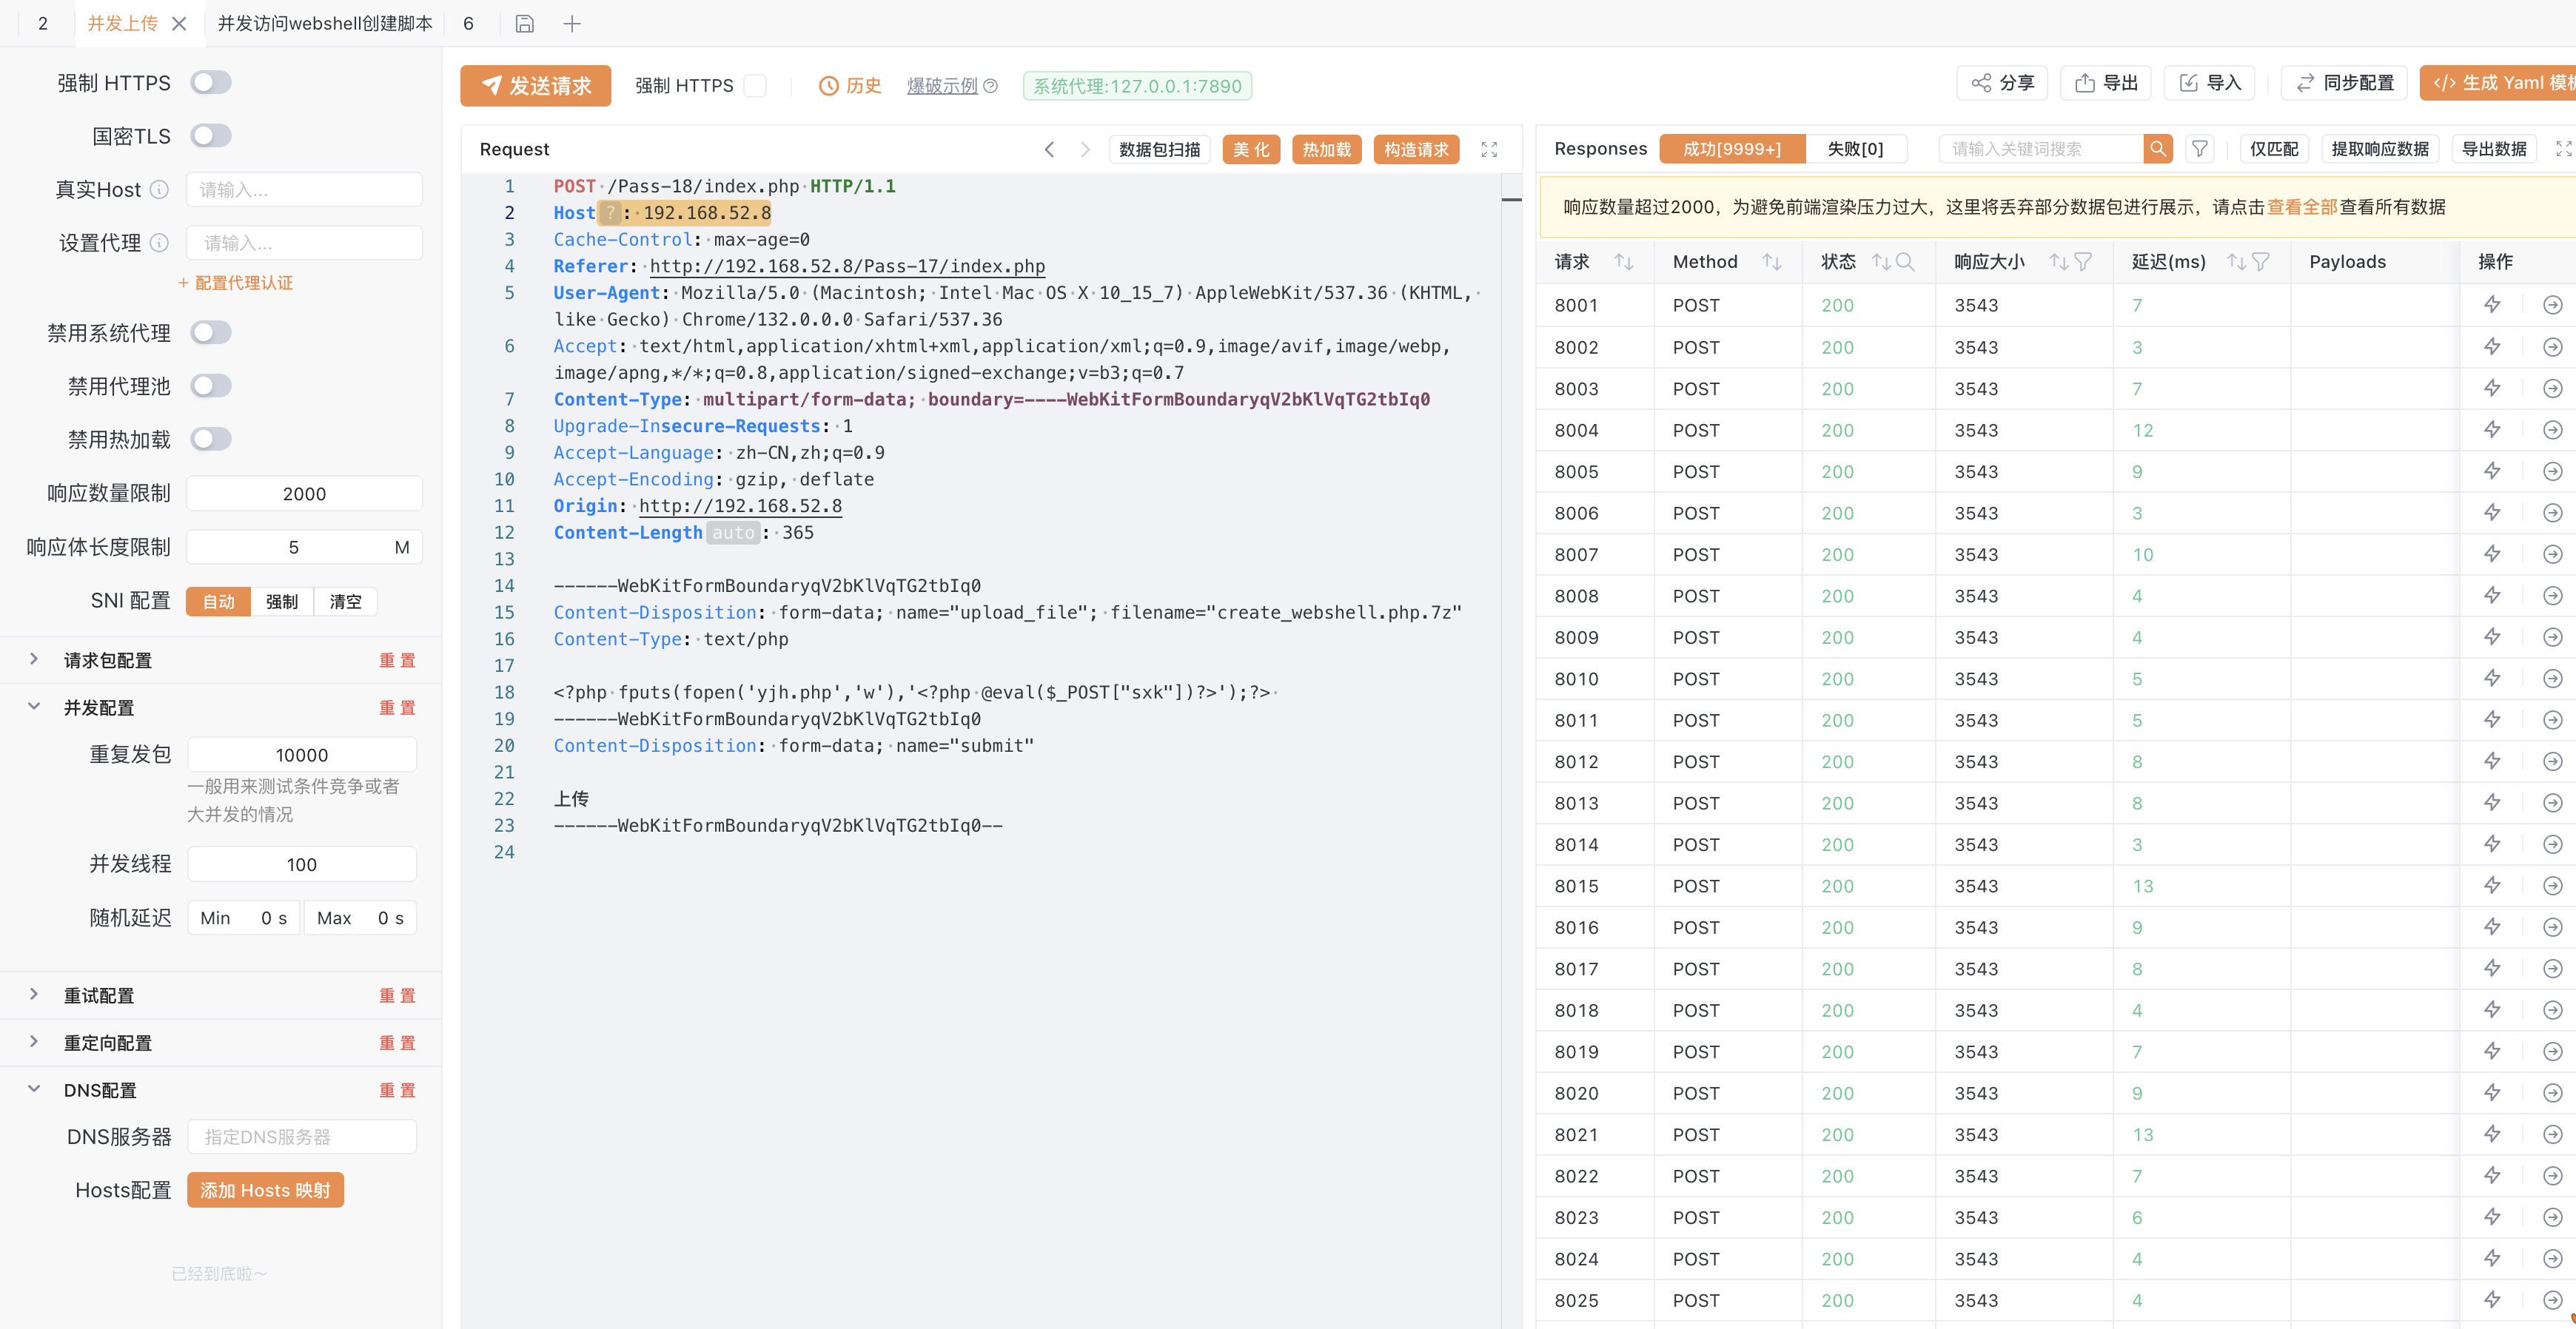Toggle the 强制 HTTPS switch in sidebar
This screenshot has width=2576, height=1329.
211,82
